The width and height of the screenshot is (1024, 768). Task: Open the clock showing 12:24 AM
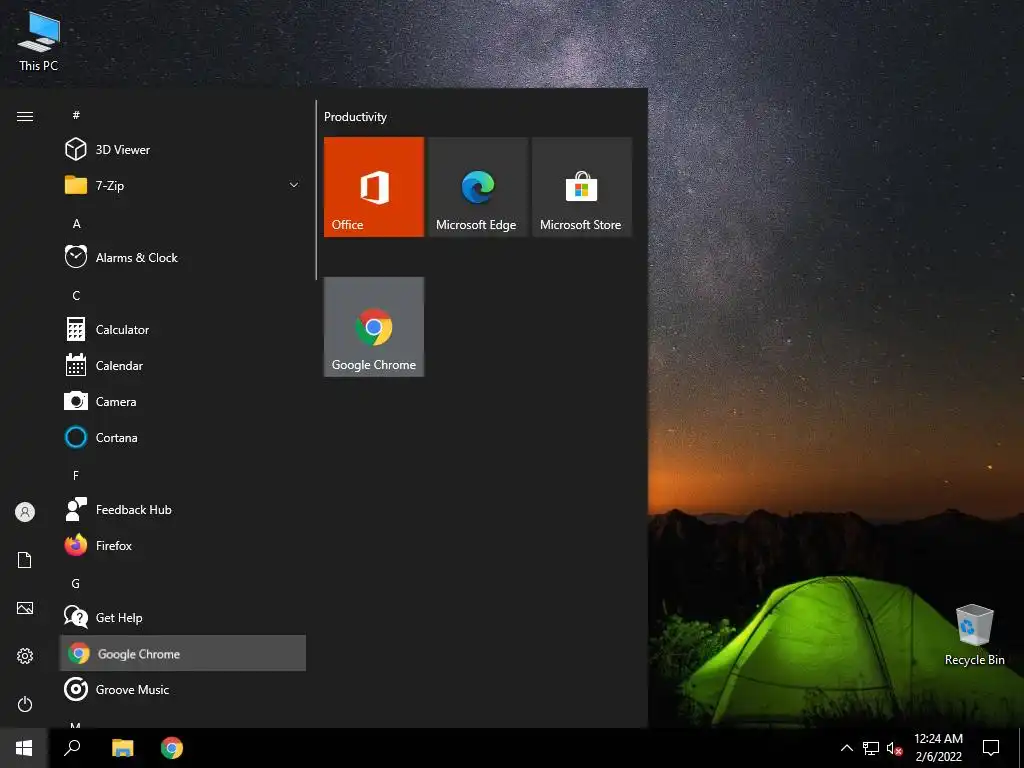click(x=938, y=748)
